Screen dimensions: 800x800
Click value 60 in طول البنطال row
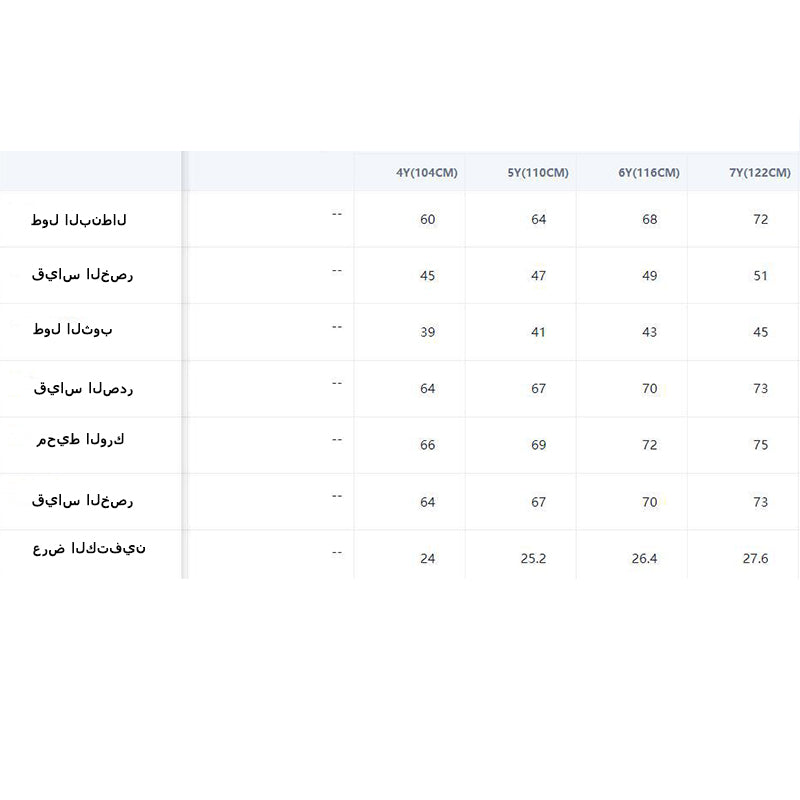tap(428, 219)
